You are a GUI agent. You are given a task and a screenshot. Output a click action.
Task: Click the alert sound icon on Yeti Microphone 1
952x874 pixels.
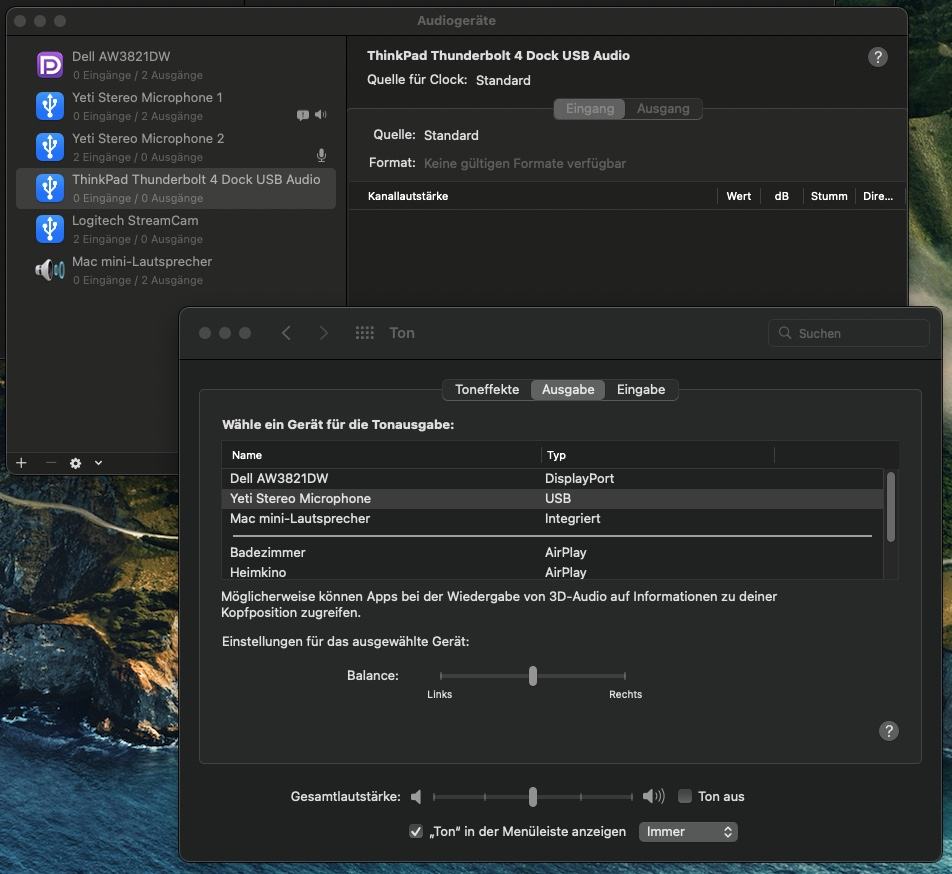(302, 115)
